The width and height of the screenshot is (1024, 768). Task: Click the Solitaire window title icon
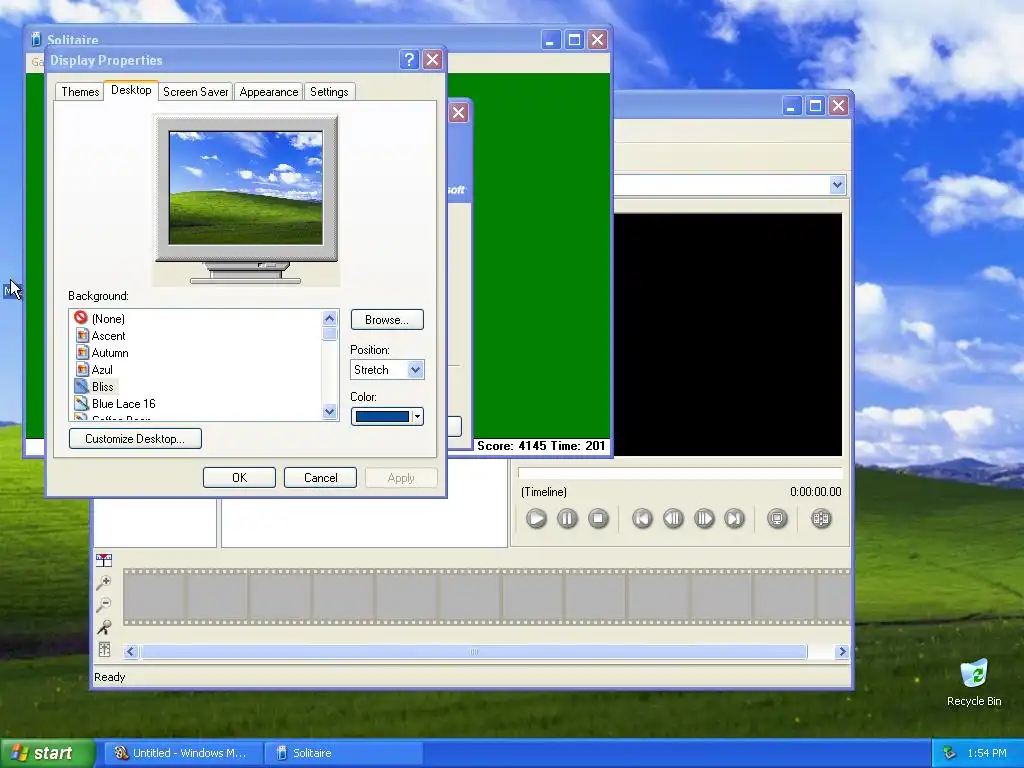point(37,40)
